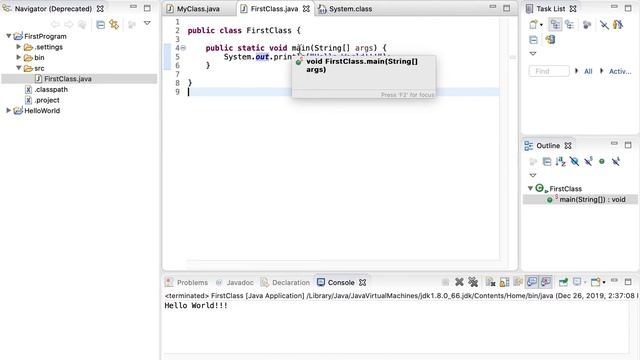Click the All working set link

[588, 71]
